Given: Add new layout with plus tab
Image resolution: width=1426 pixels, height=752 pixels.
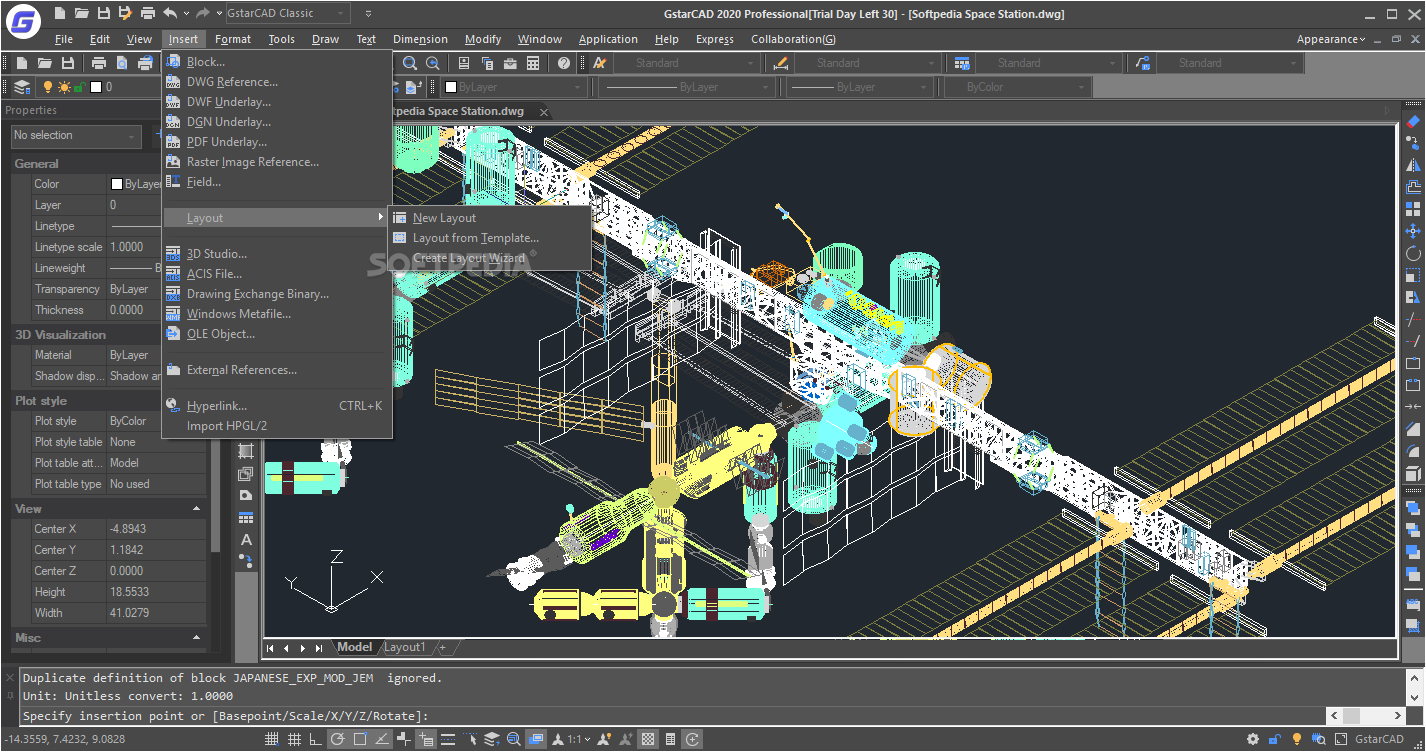Looking at the screenshot, I should [x=442, y=647].
